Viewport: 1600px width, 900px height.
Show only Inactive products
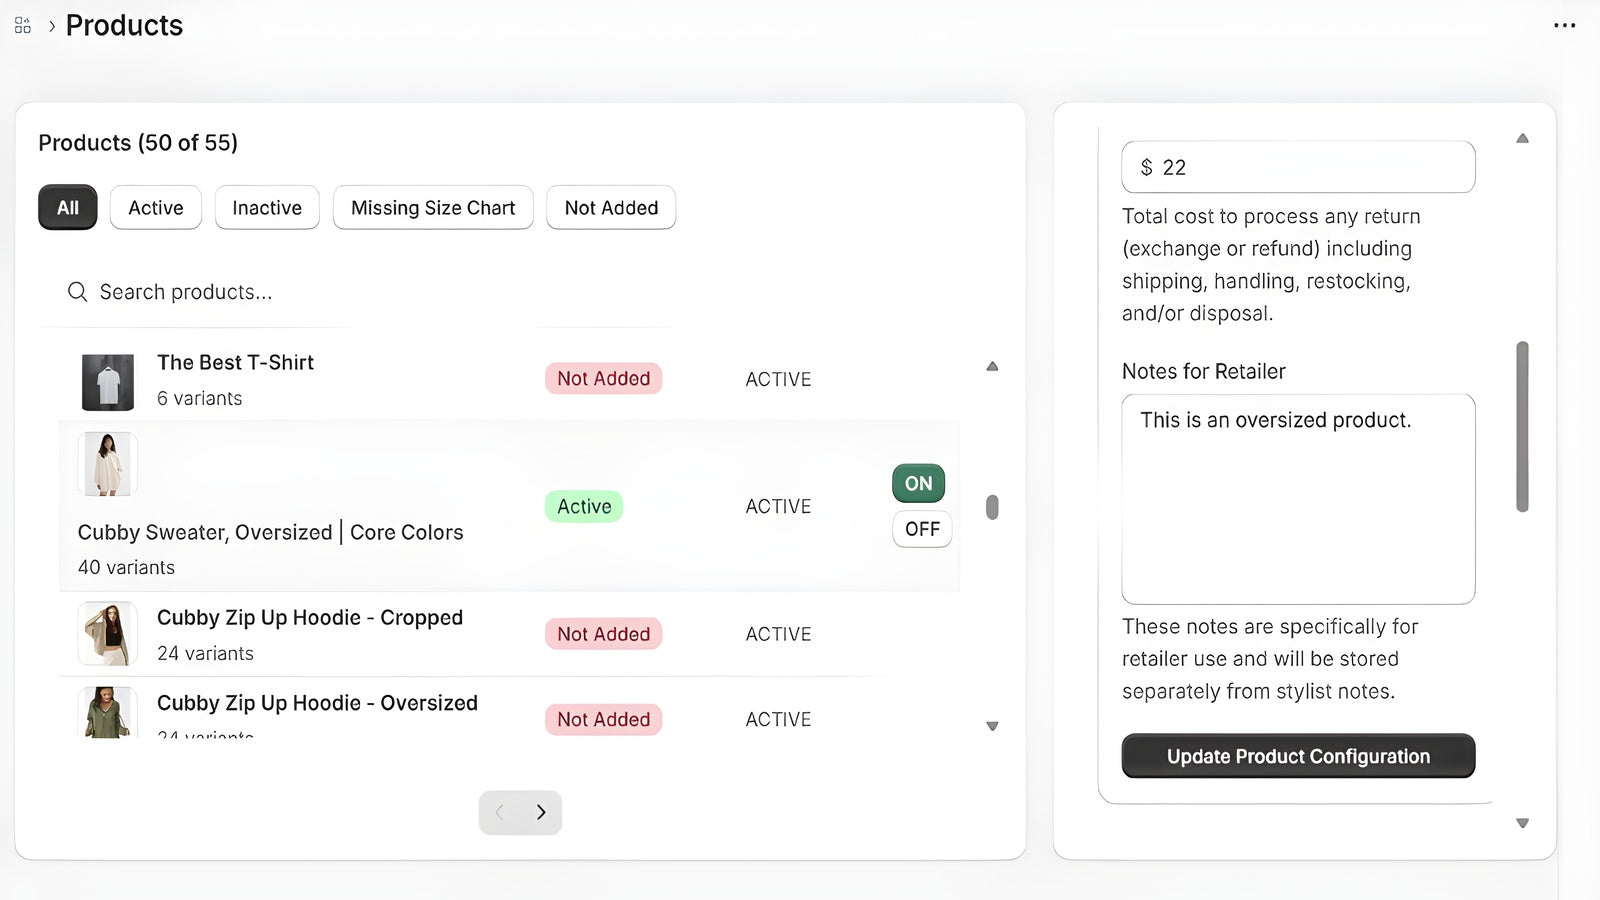pos(267,208)
